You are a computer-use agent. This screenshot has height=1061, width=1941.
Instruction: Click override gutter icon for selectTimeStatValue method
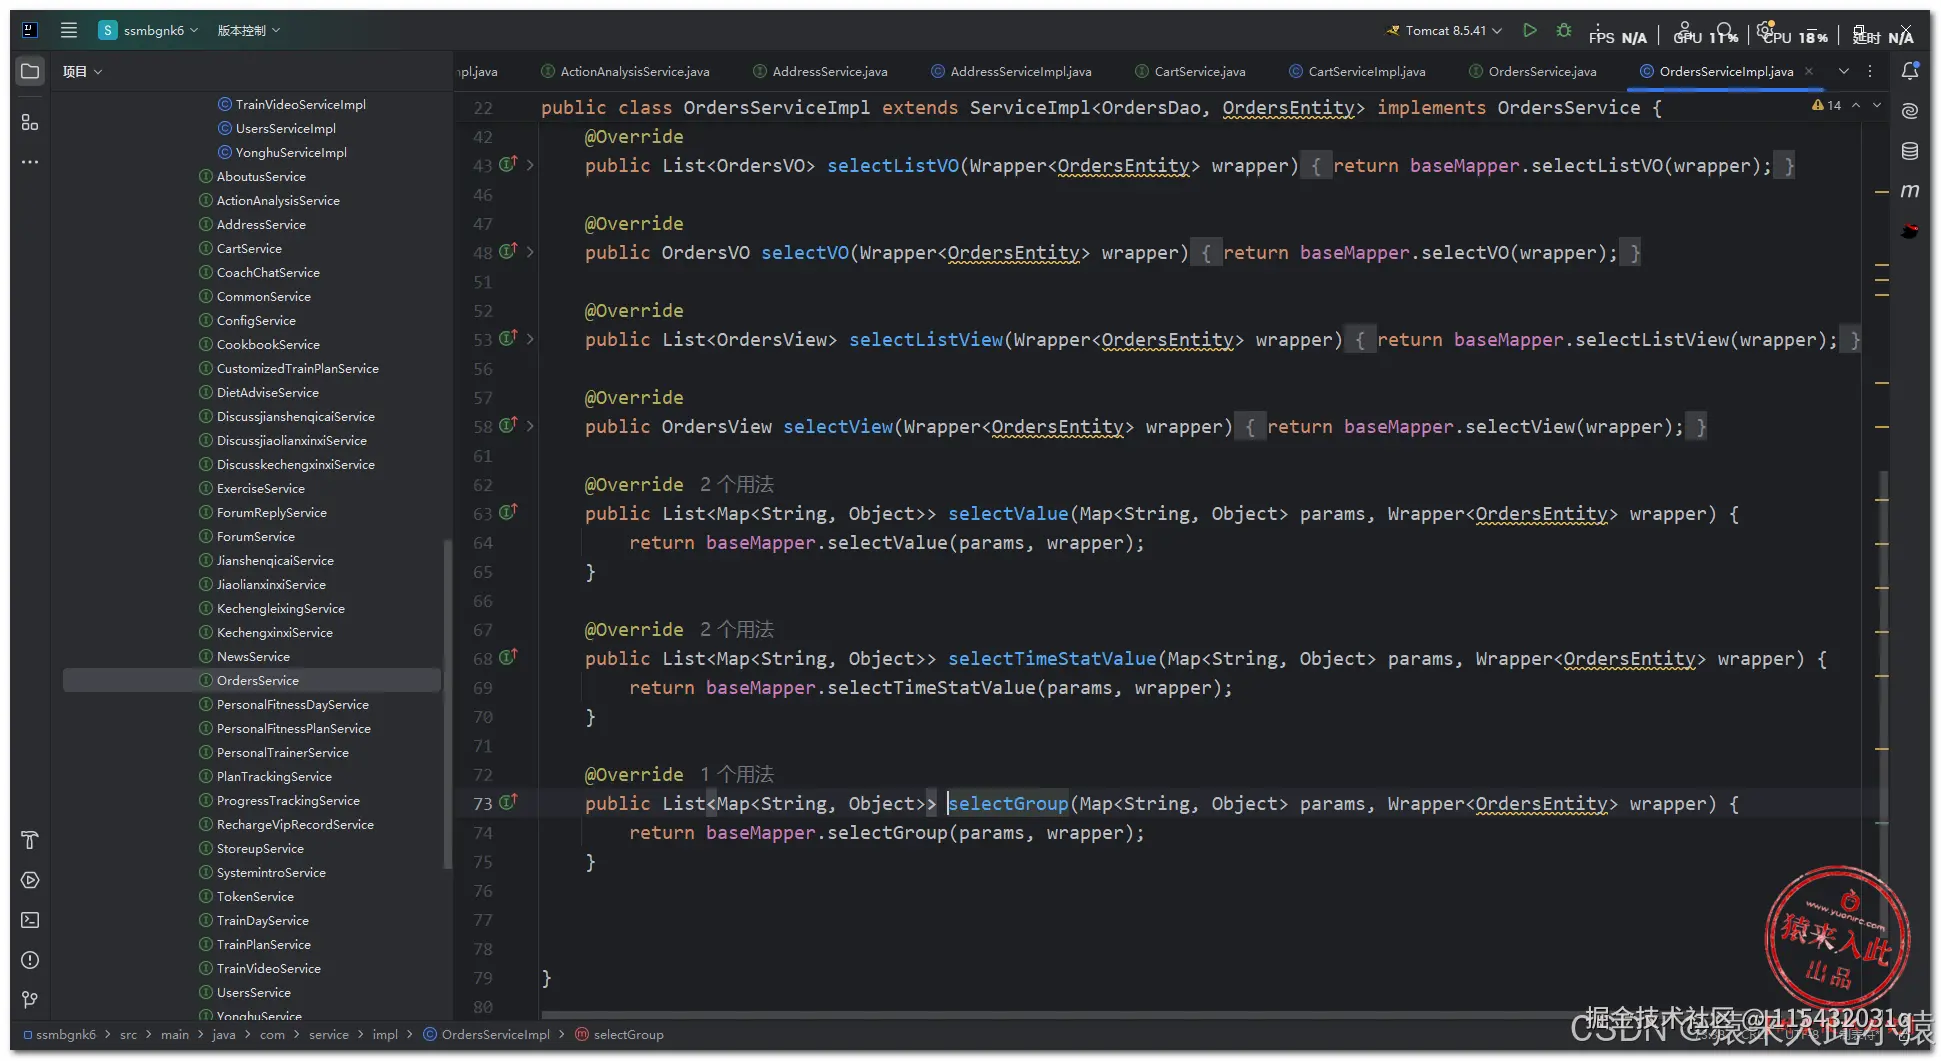(x=508, y=657)
